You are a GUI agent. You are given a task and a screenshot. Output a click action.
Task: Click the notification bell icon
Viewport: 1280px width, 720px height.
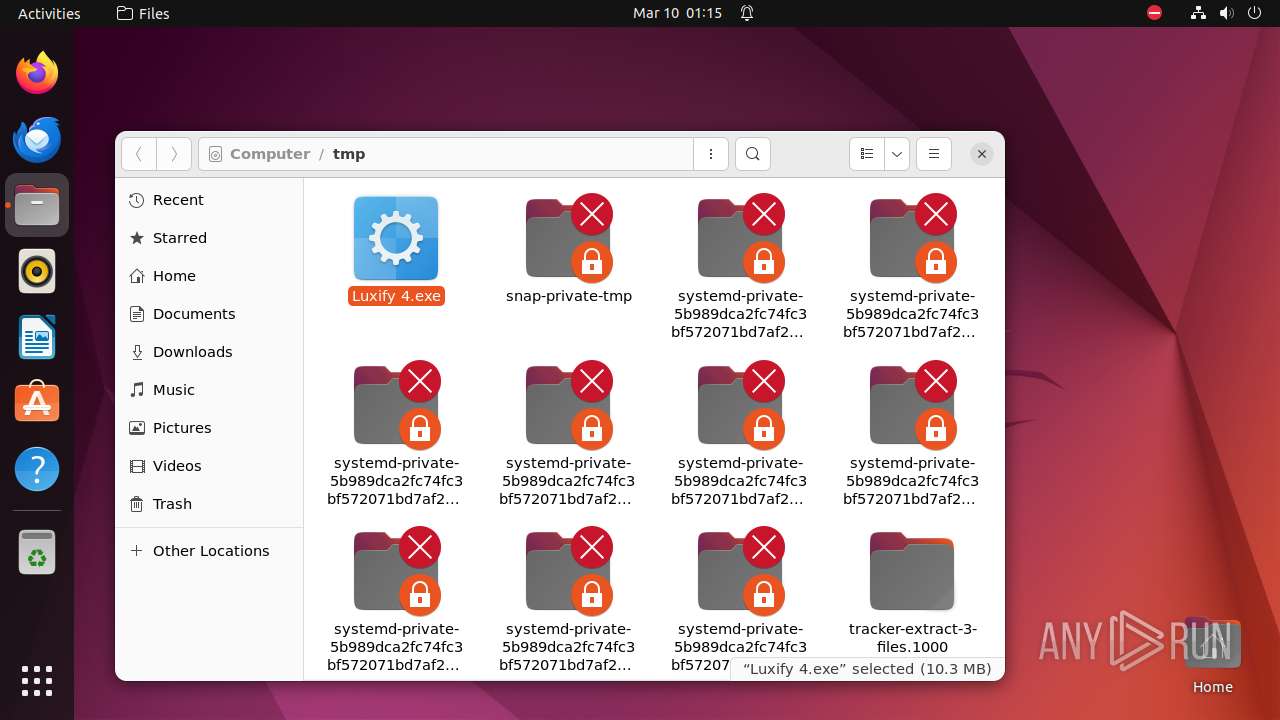pos(747,13)
